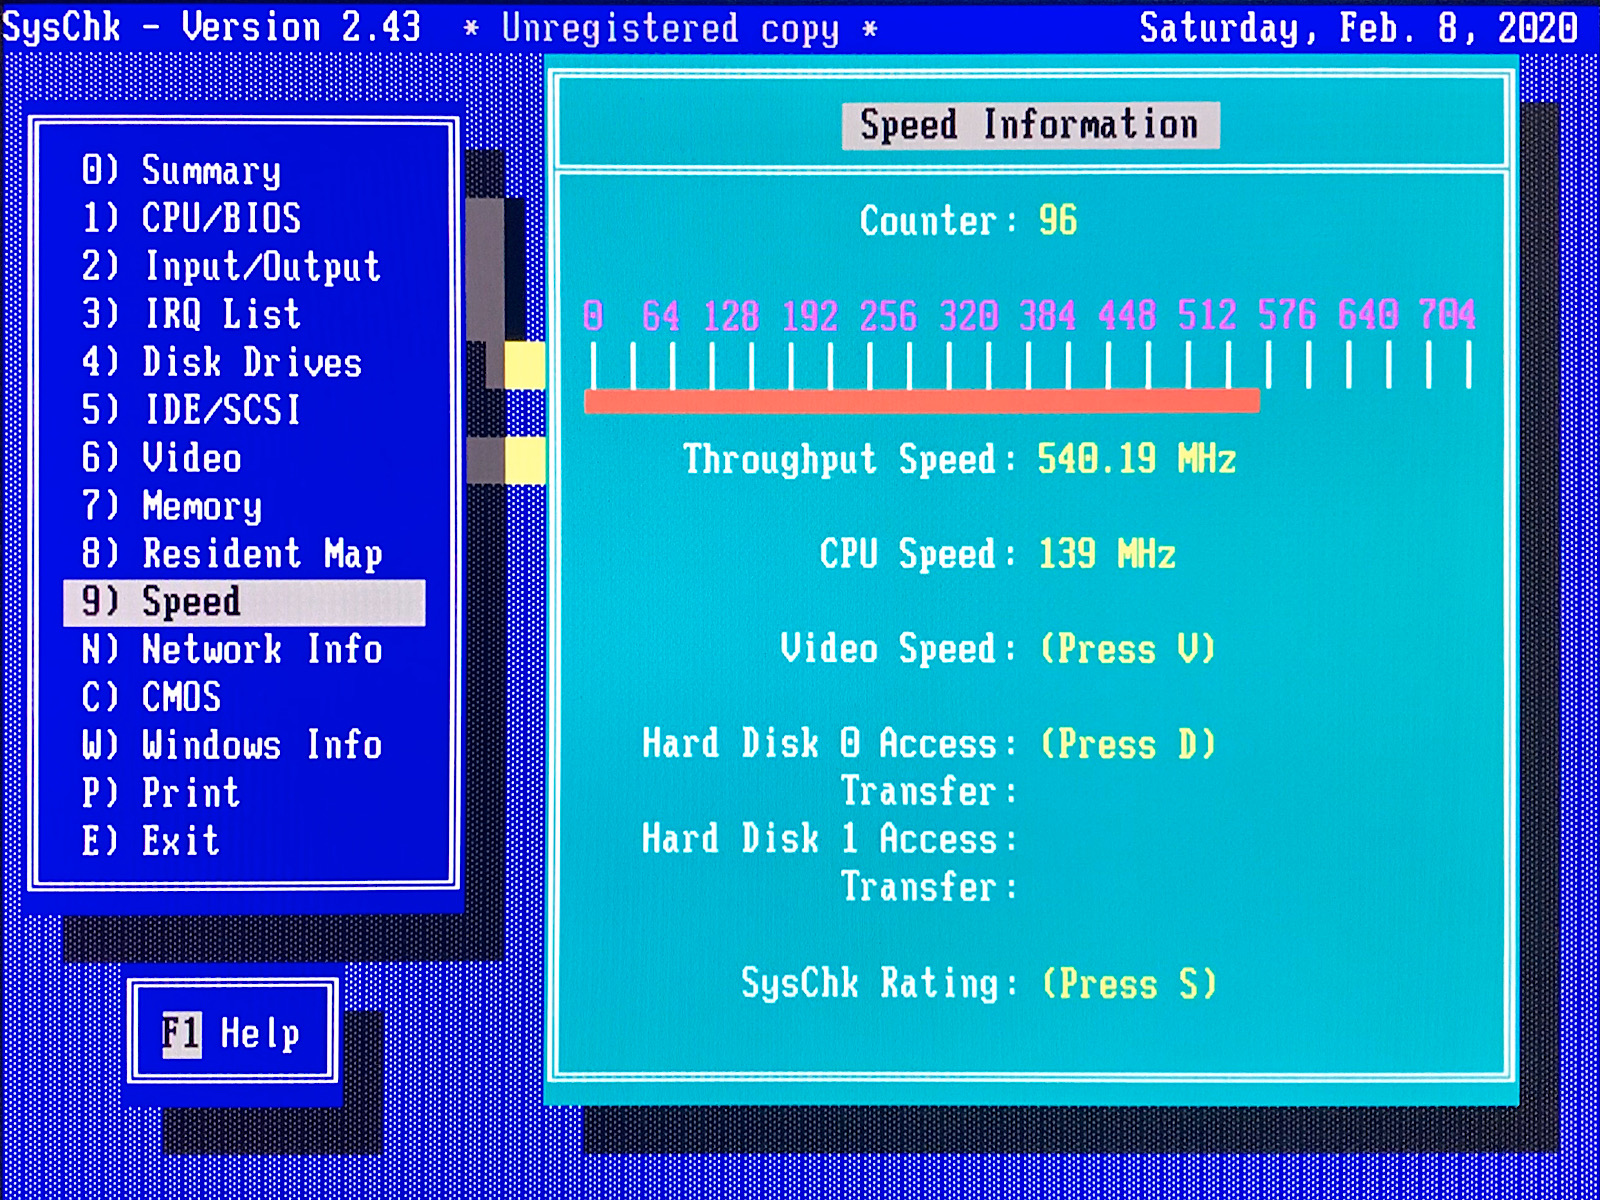
Task: Choose Resident Map from the menu
Action: click(x=231, y=554)
